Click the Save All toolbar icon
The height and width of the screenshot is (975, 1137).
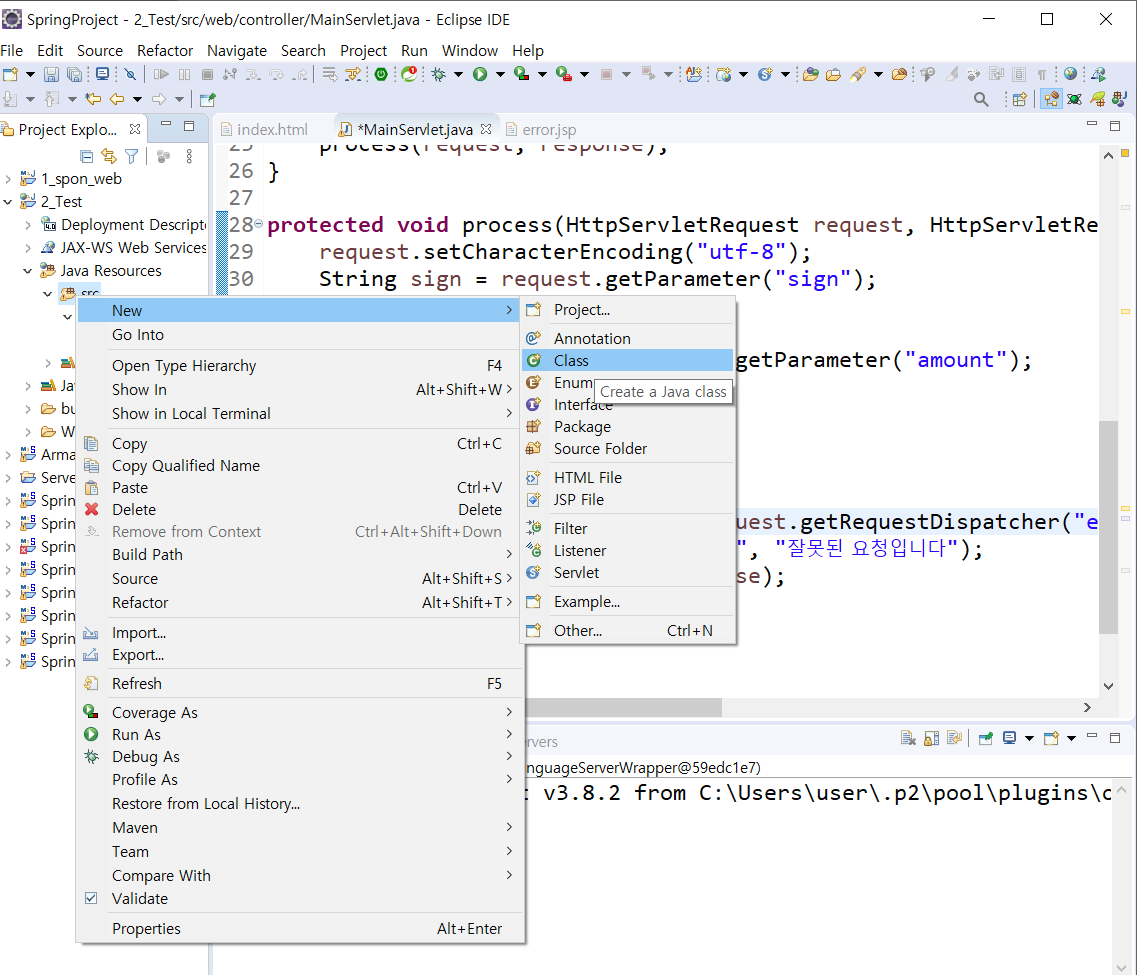[x=74, y=74]
